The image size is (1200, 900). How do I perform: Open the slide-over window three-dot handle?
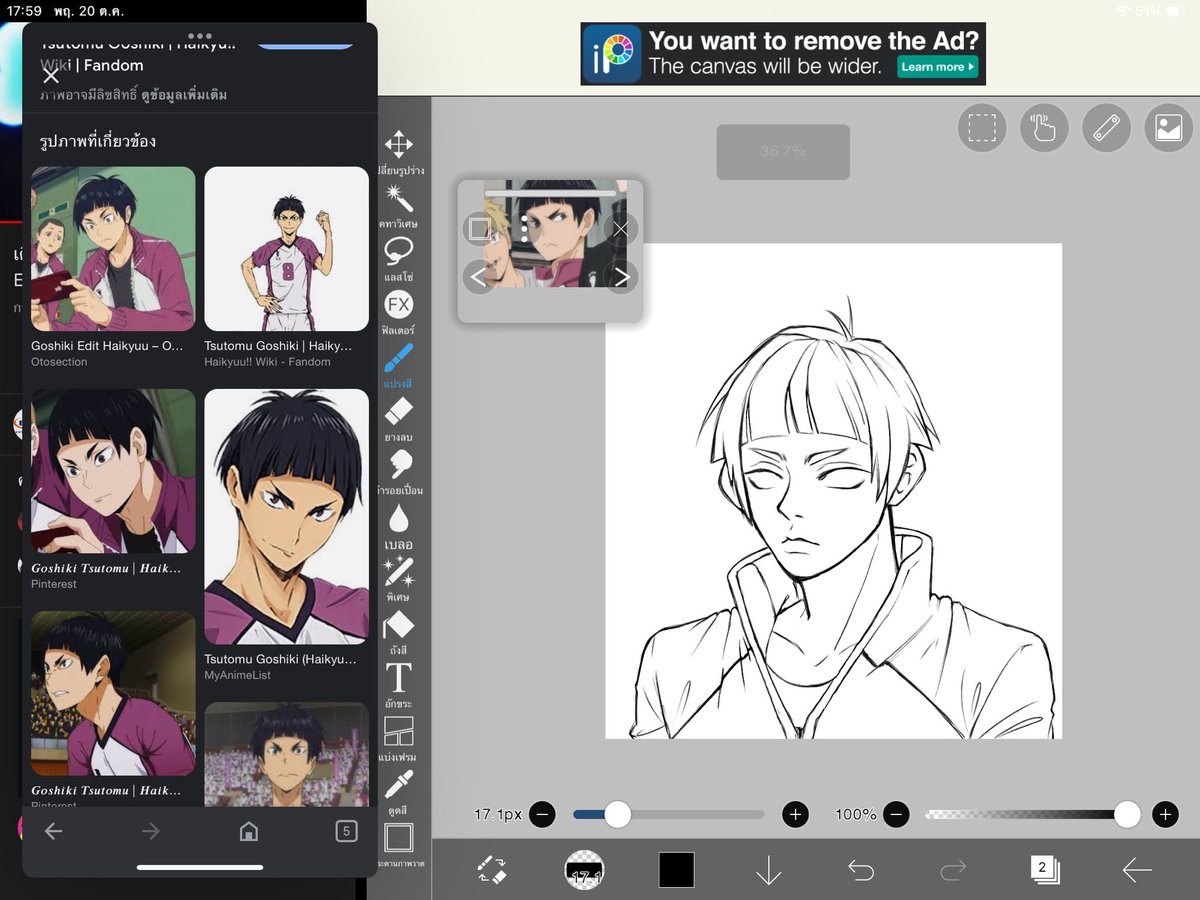coord(200,35)
